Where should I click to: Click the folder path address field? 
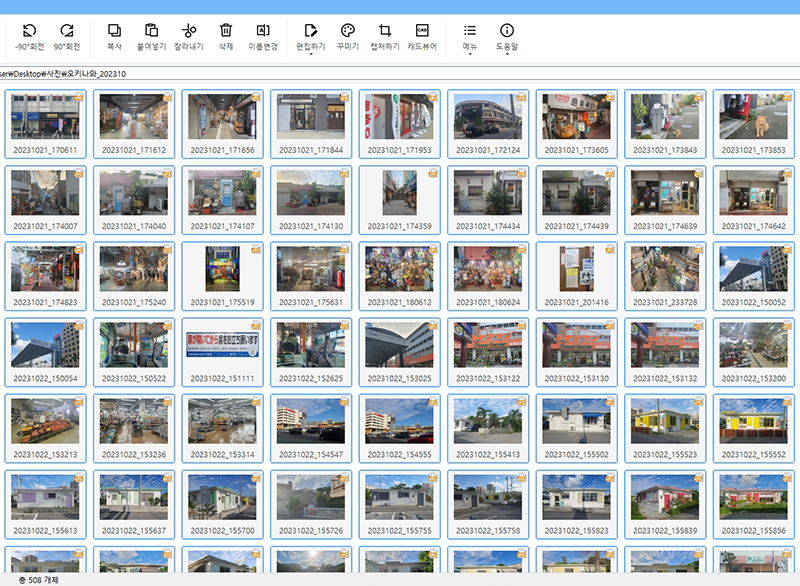[400, 73]
